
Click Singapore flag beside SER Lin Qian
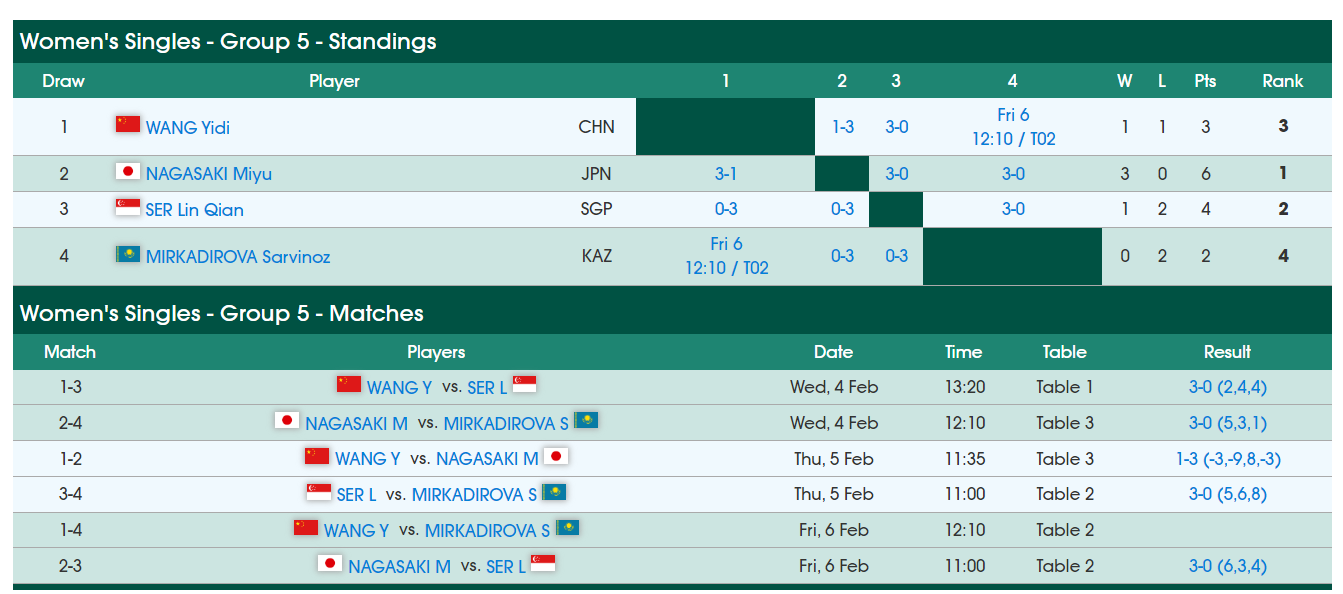click(x=128, y=207)
